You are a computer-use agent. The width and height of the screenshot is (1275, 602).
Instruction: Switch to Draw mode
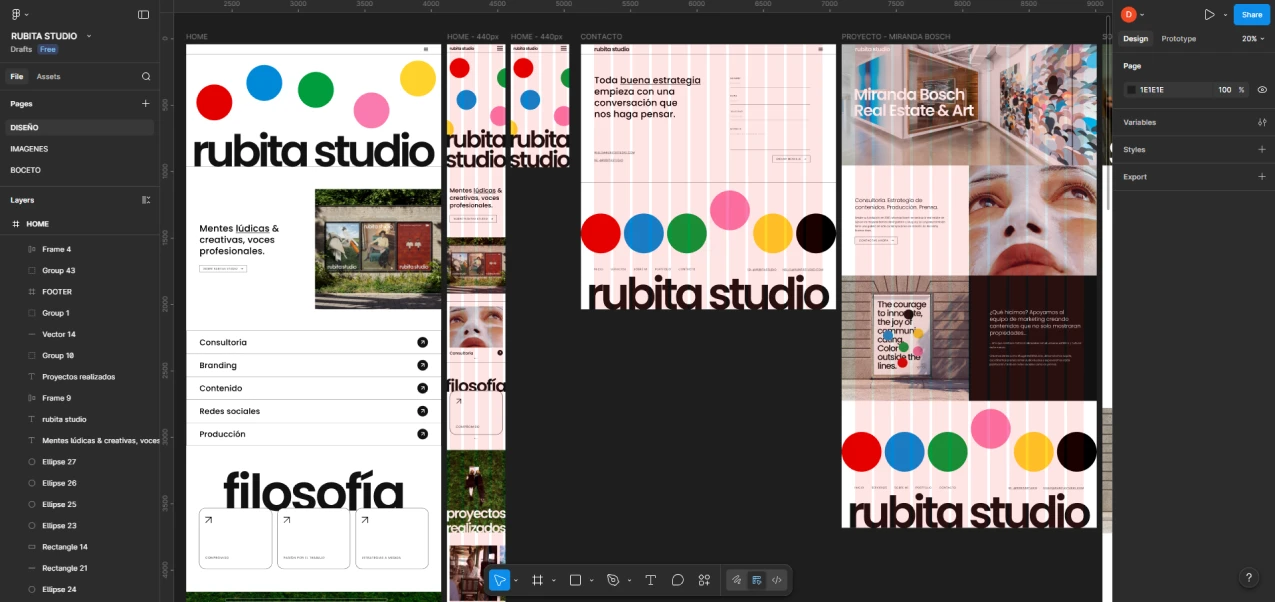[x=737, y=580]
